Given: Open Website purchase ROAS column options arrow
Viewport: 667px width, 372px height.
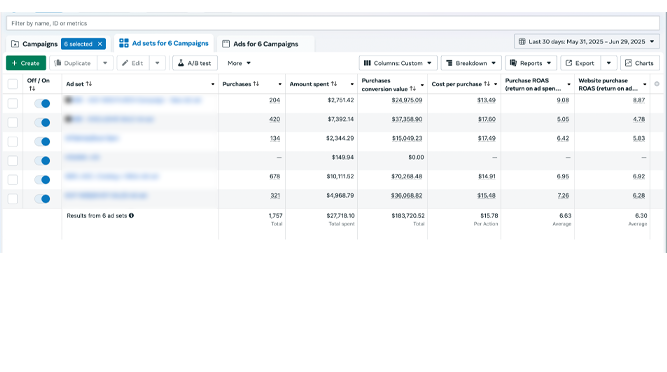Looking at the screenshot, I should tap(645, 84).
